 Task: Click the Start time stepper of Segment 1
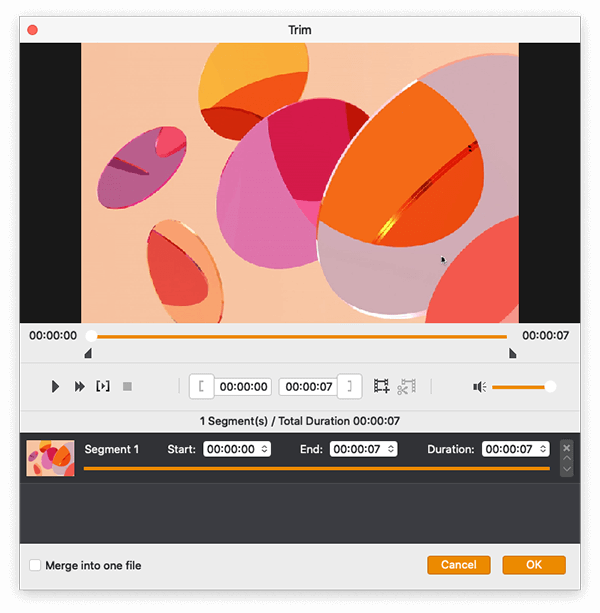pos(265,449)
